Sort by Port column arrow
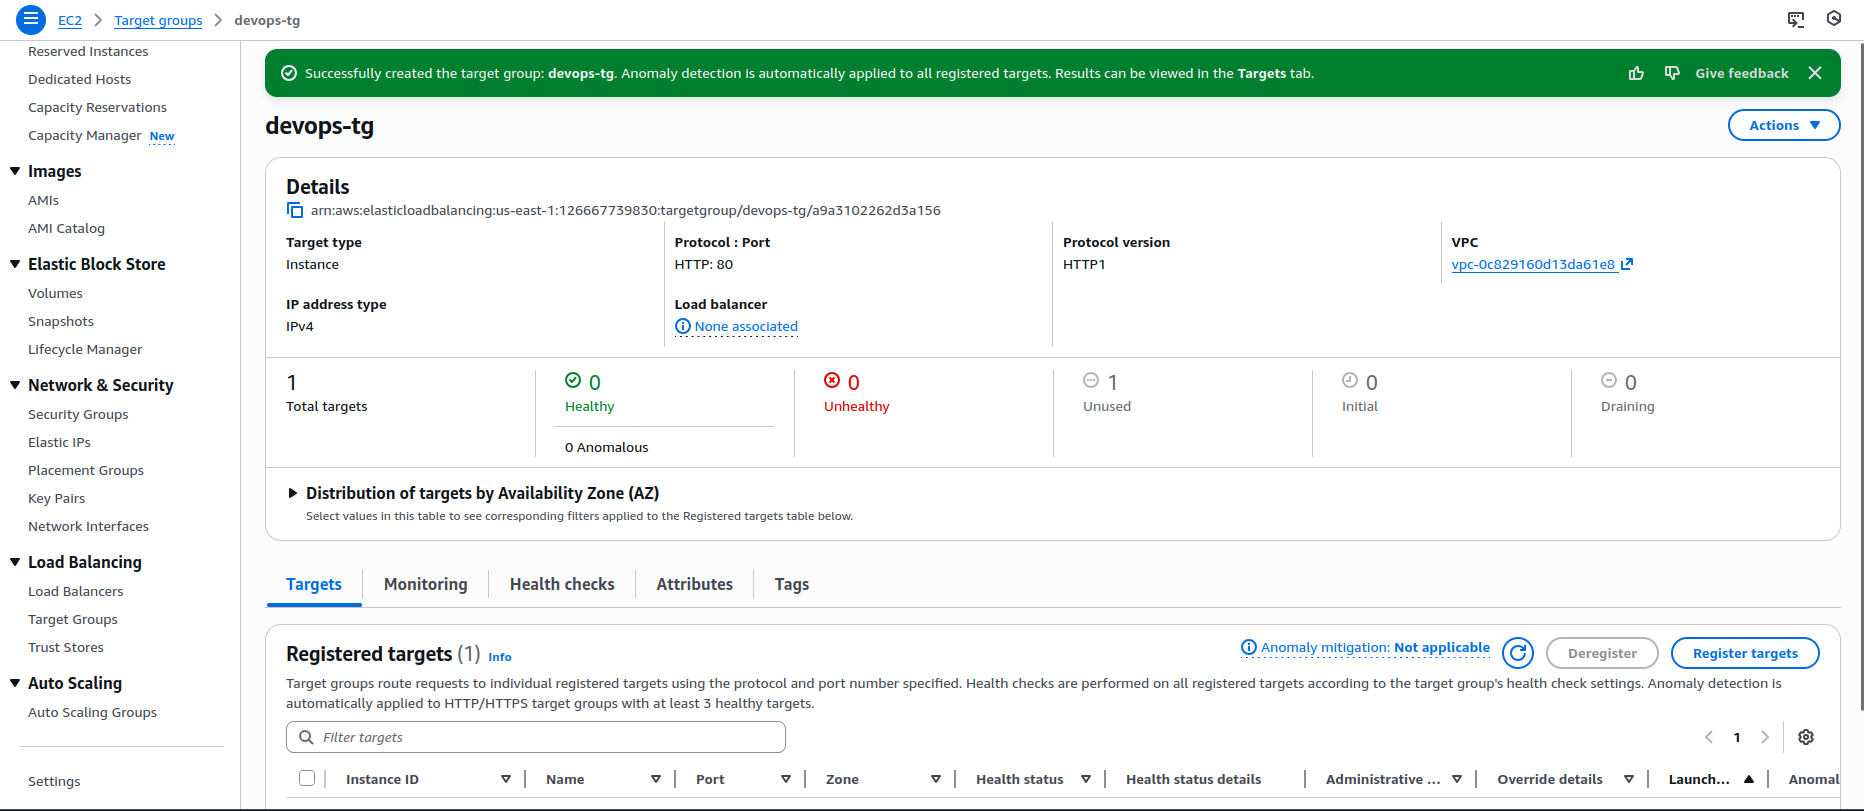This screenshot has width=1864, height=811. (x=786, y=779)
